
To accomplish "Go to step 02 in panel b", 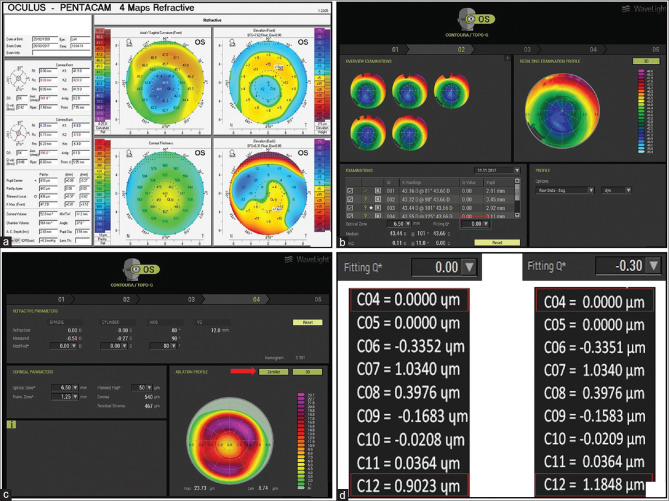I will click(461, 50).
